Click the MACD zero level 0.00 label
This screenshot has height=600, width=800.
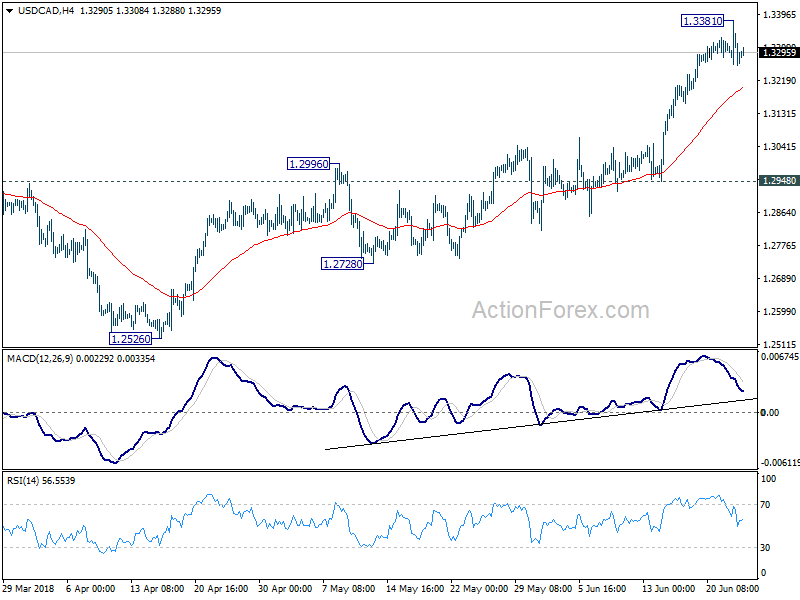coord(769,412)
